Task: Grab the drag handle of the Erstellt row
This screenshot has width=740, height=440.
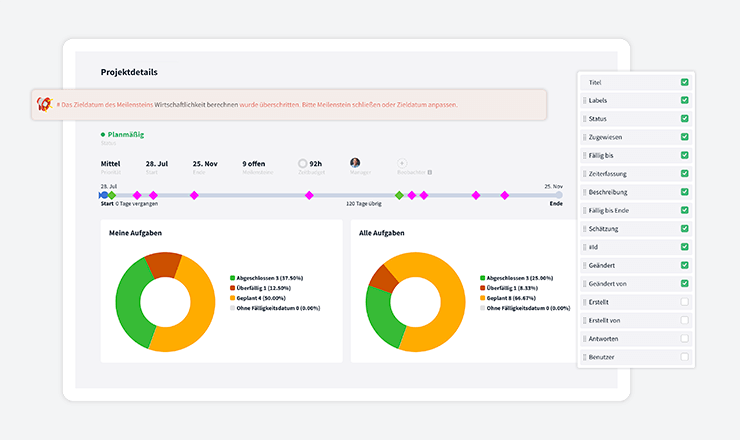Action: click(x=584, y=302)
